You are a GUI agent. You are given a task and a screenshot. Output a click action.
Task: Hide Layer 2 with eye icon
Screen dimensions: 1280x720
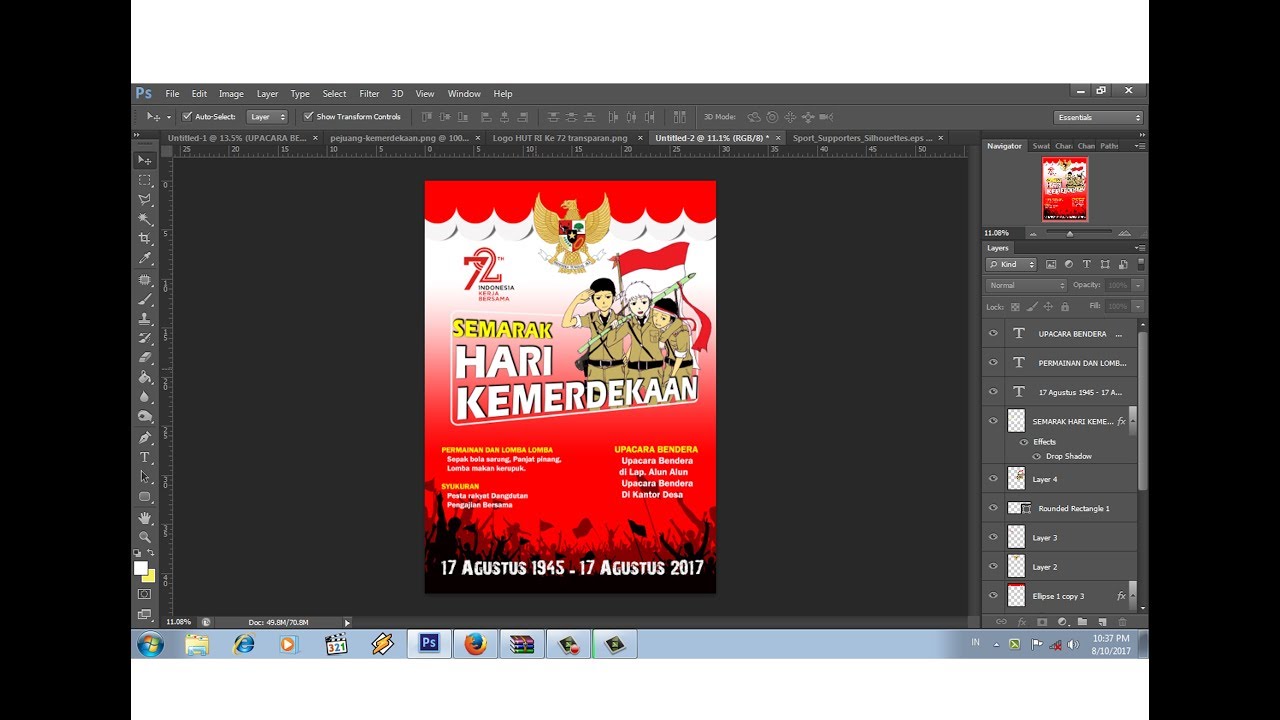pyautogui.click(x=993, y=566)
